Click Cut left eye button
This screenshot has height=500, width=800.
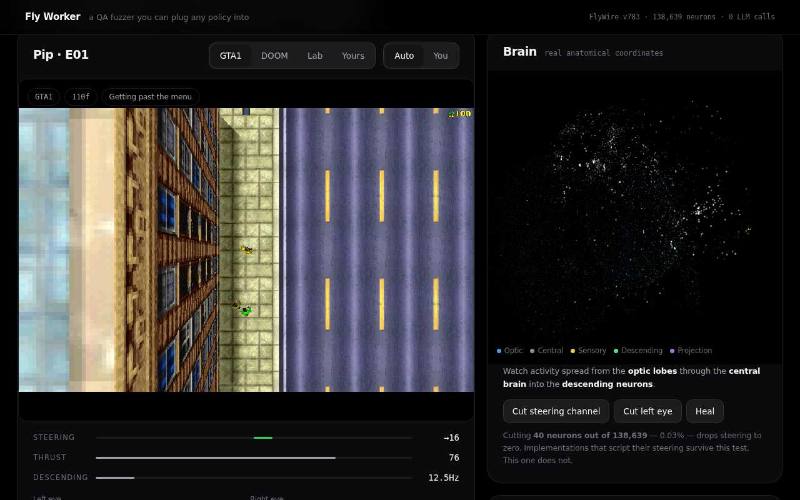[647, 411]
